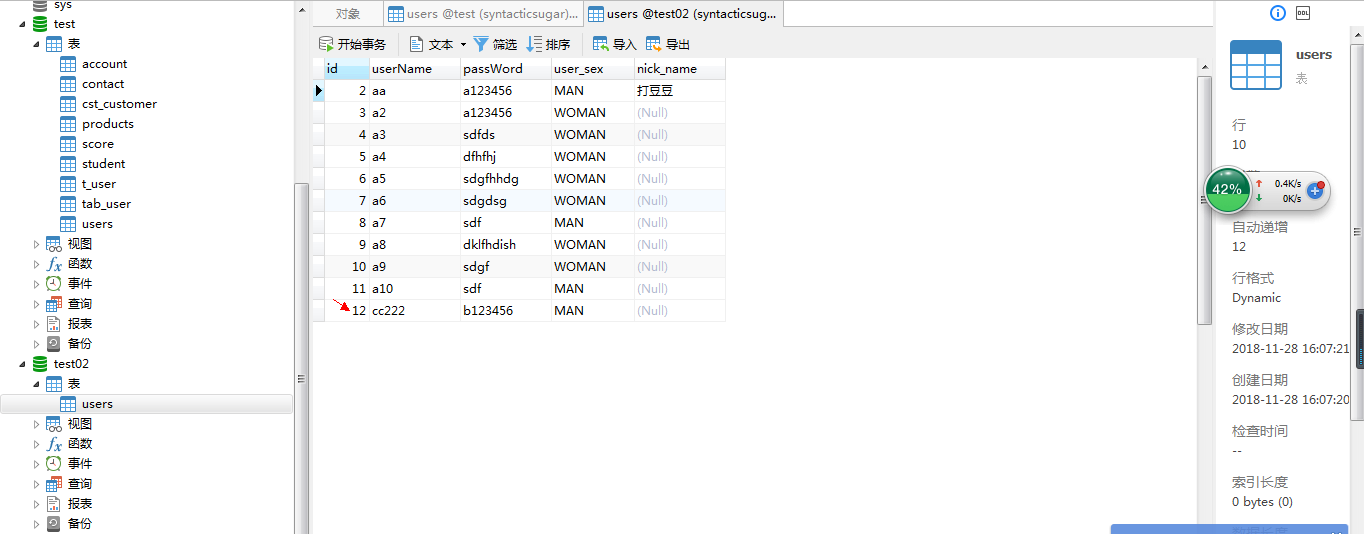This screenshot has height=534, width=1364.
Task: Click the 排序 sort button
Action: [x=549, y=44]
